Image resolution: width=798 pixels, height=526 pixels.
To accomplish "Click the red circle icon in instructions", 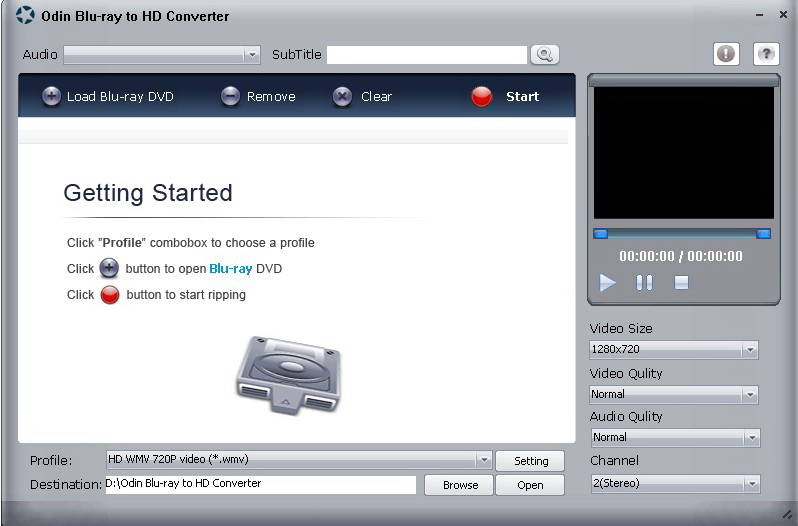I will pos(109,295).
